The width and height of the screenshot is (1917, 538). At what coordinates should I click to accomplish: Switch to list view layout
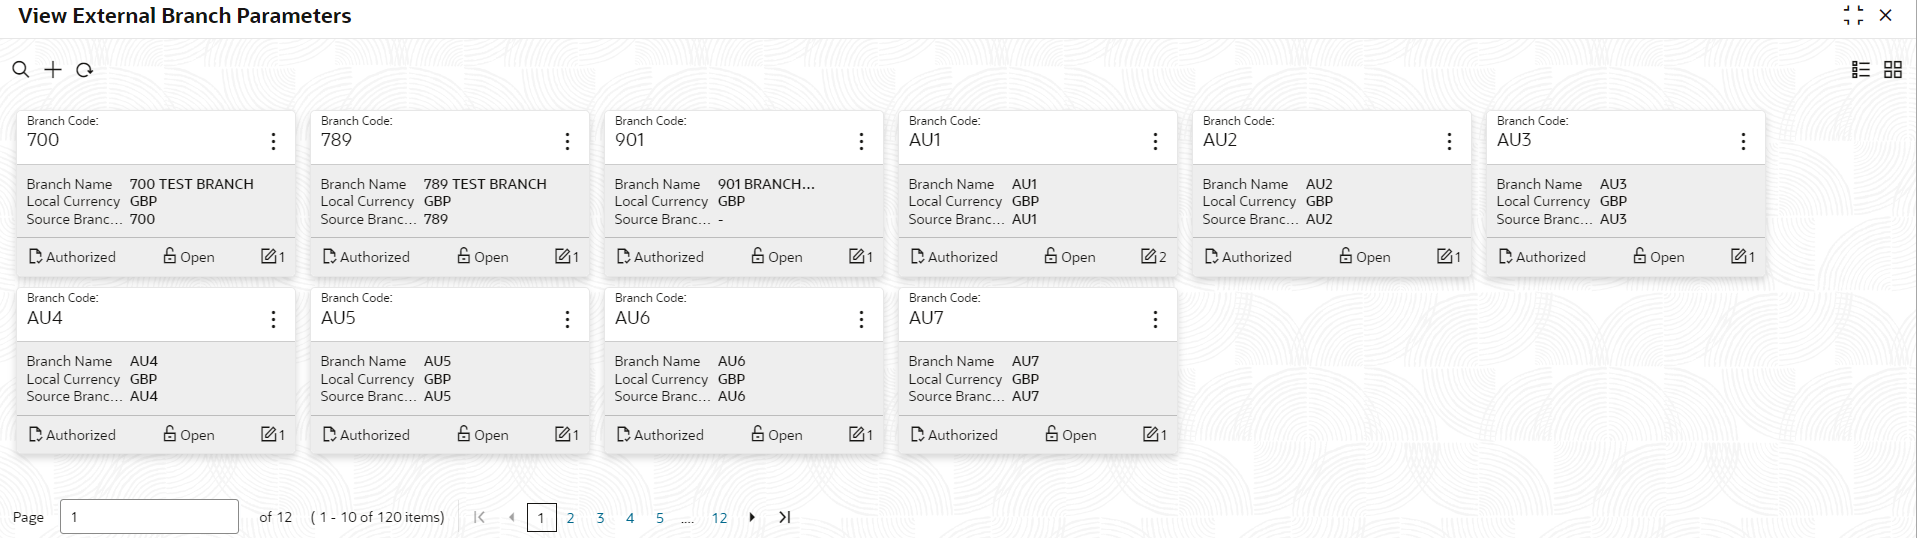[x=1861, y=69]
